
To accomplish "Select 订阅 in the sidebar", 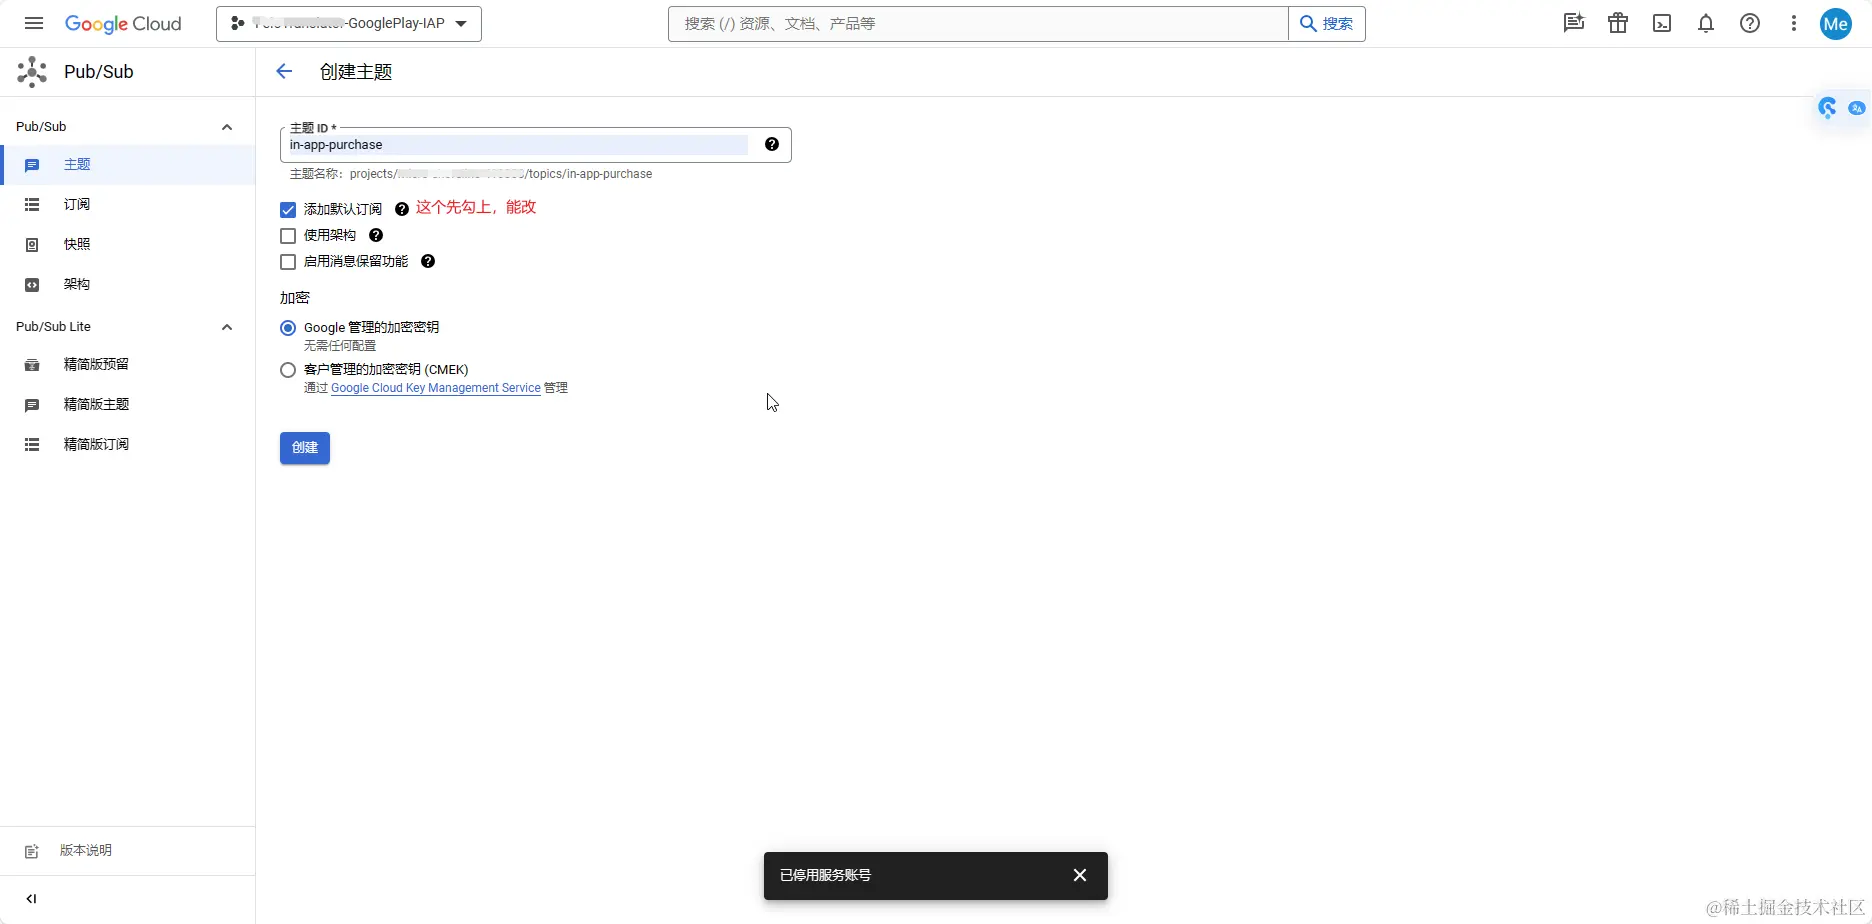I will click(128, 205).
